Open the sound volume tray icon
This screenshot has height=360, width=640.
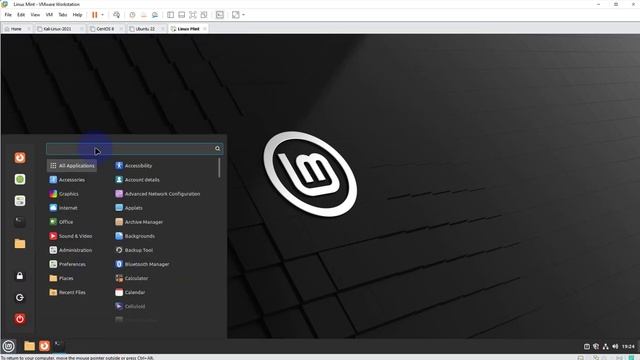(x=615, y=347)
